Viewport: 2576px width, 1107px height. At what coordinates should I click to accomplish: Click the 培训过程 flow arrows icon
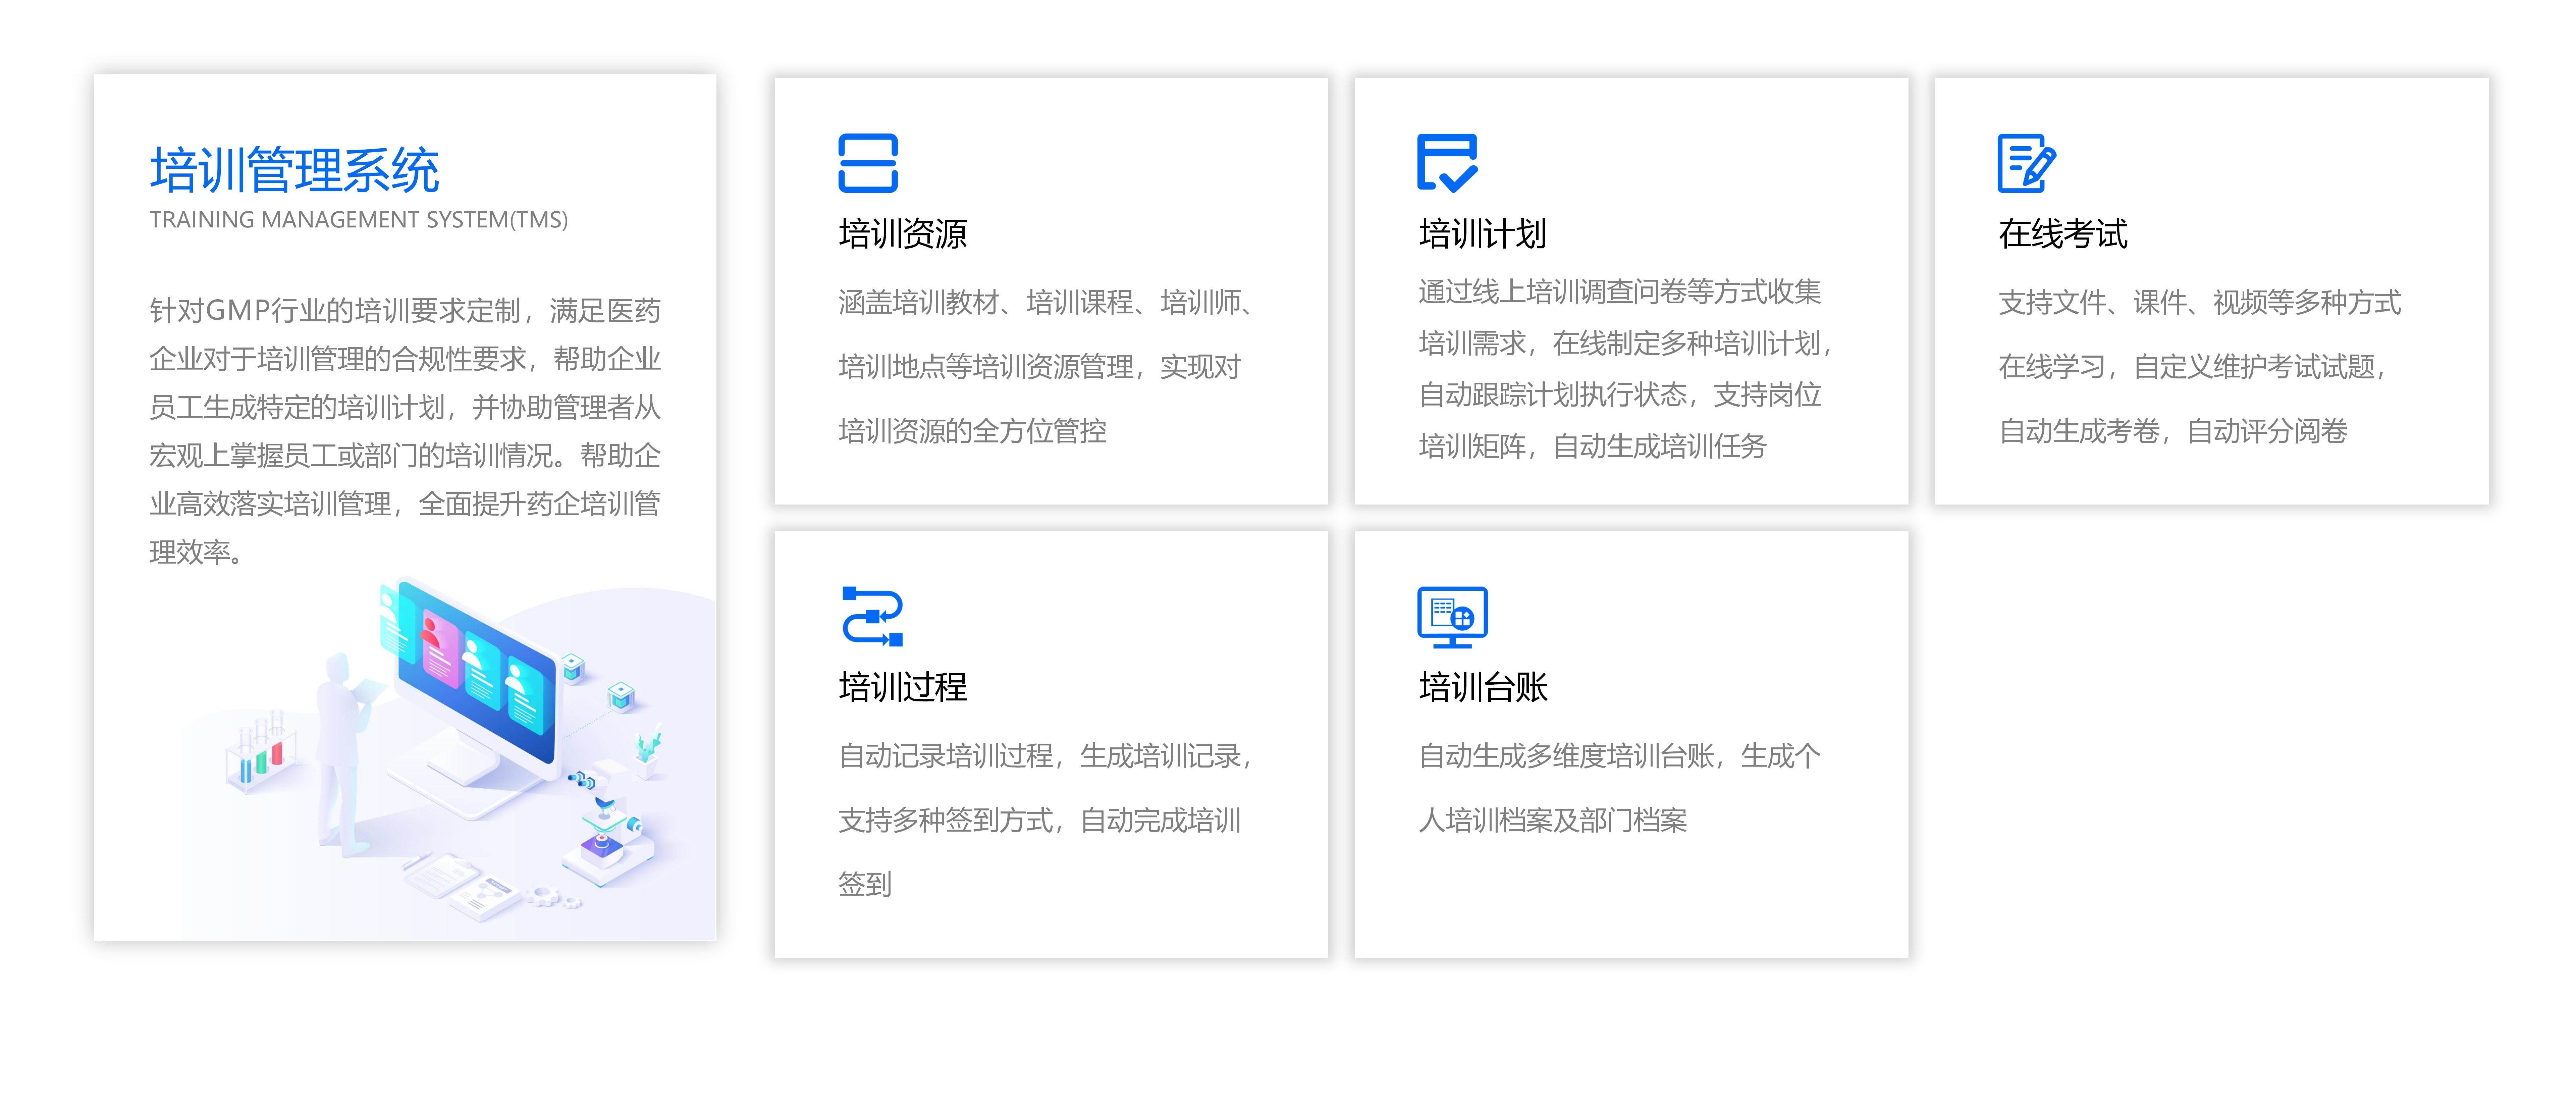tap(872, 616)
